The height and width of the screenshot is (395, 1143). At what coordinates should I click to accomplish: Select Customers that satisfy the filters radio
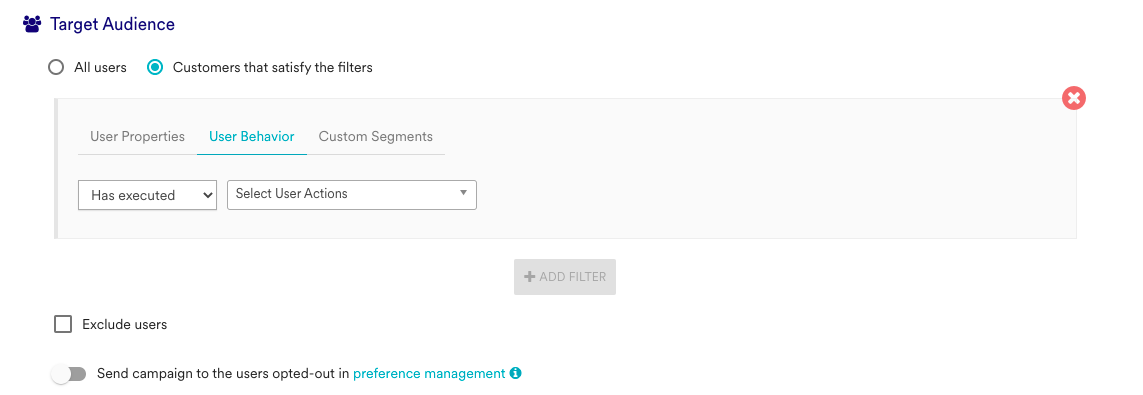(155, 67)
